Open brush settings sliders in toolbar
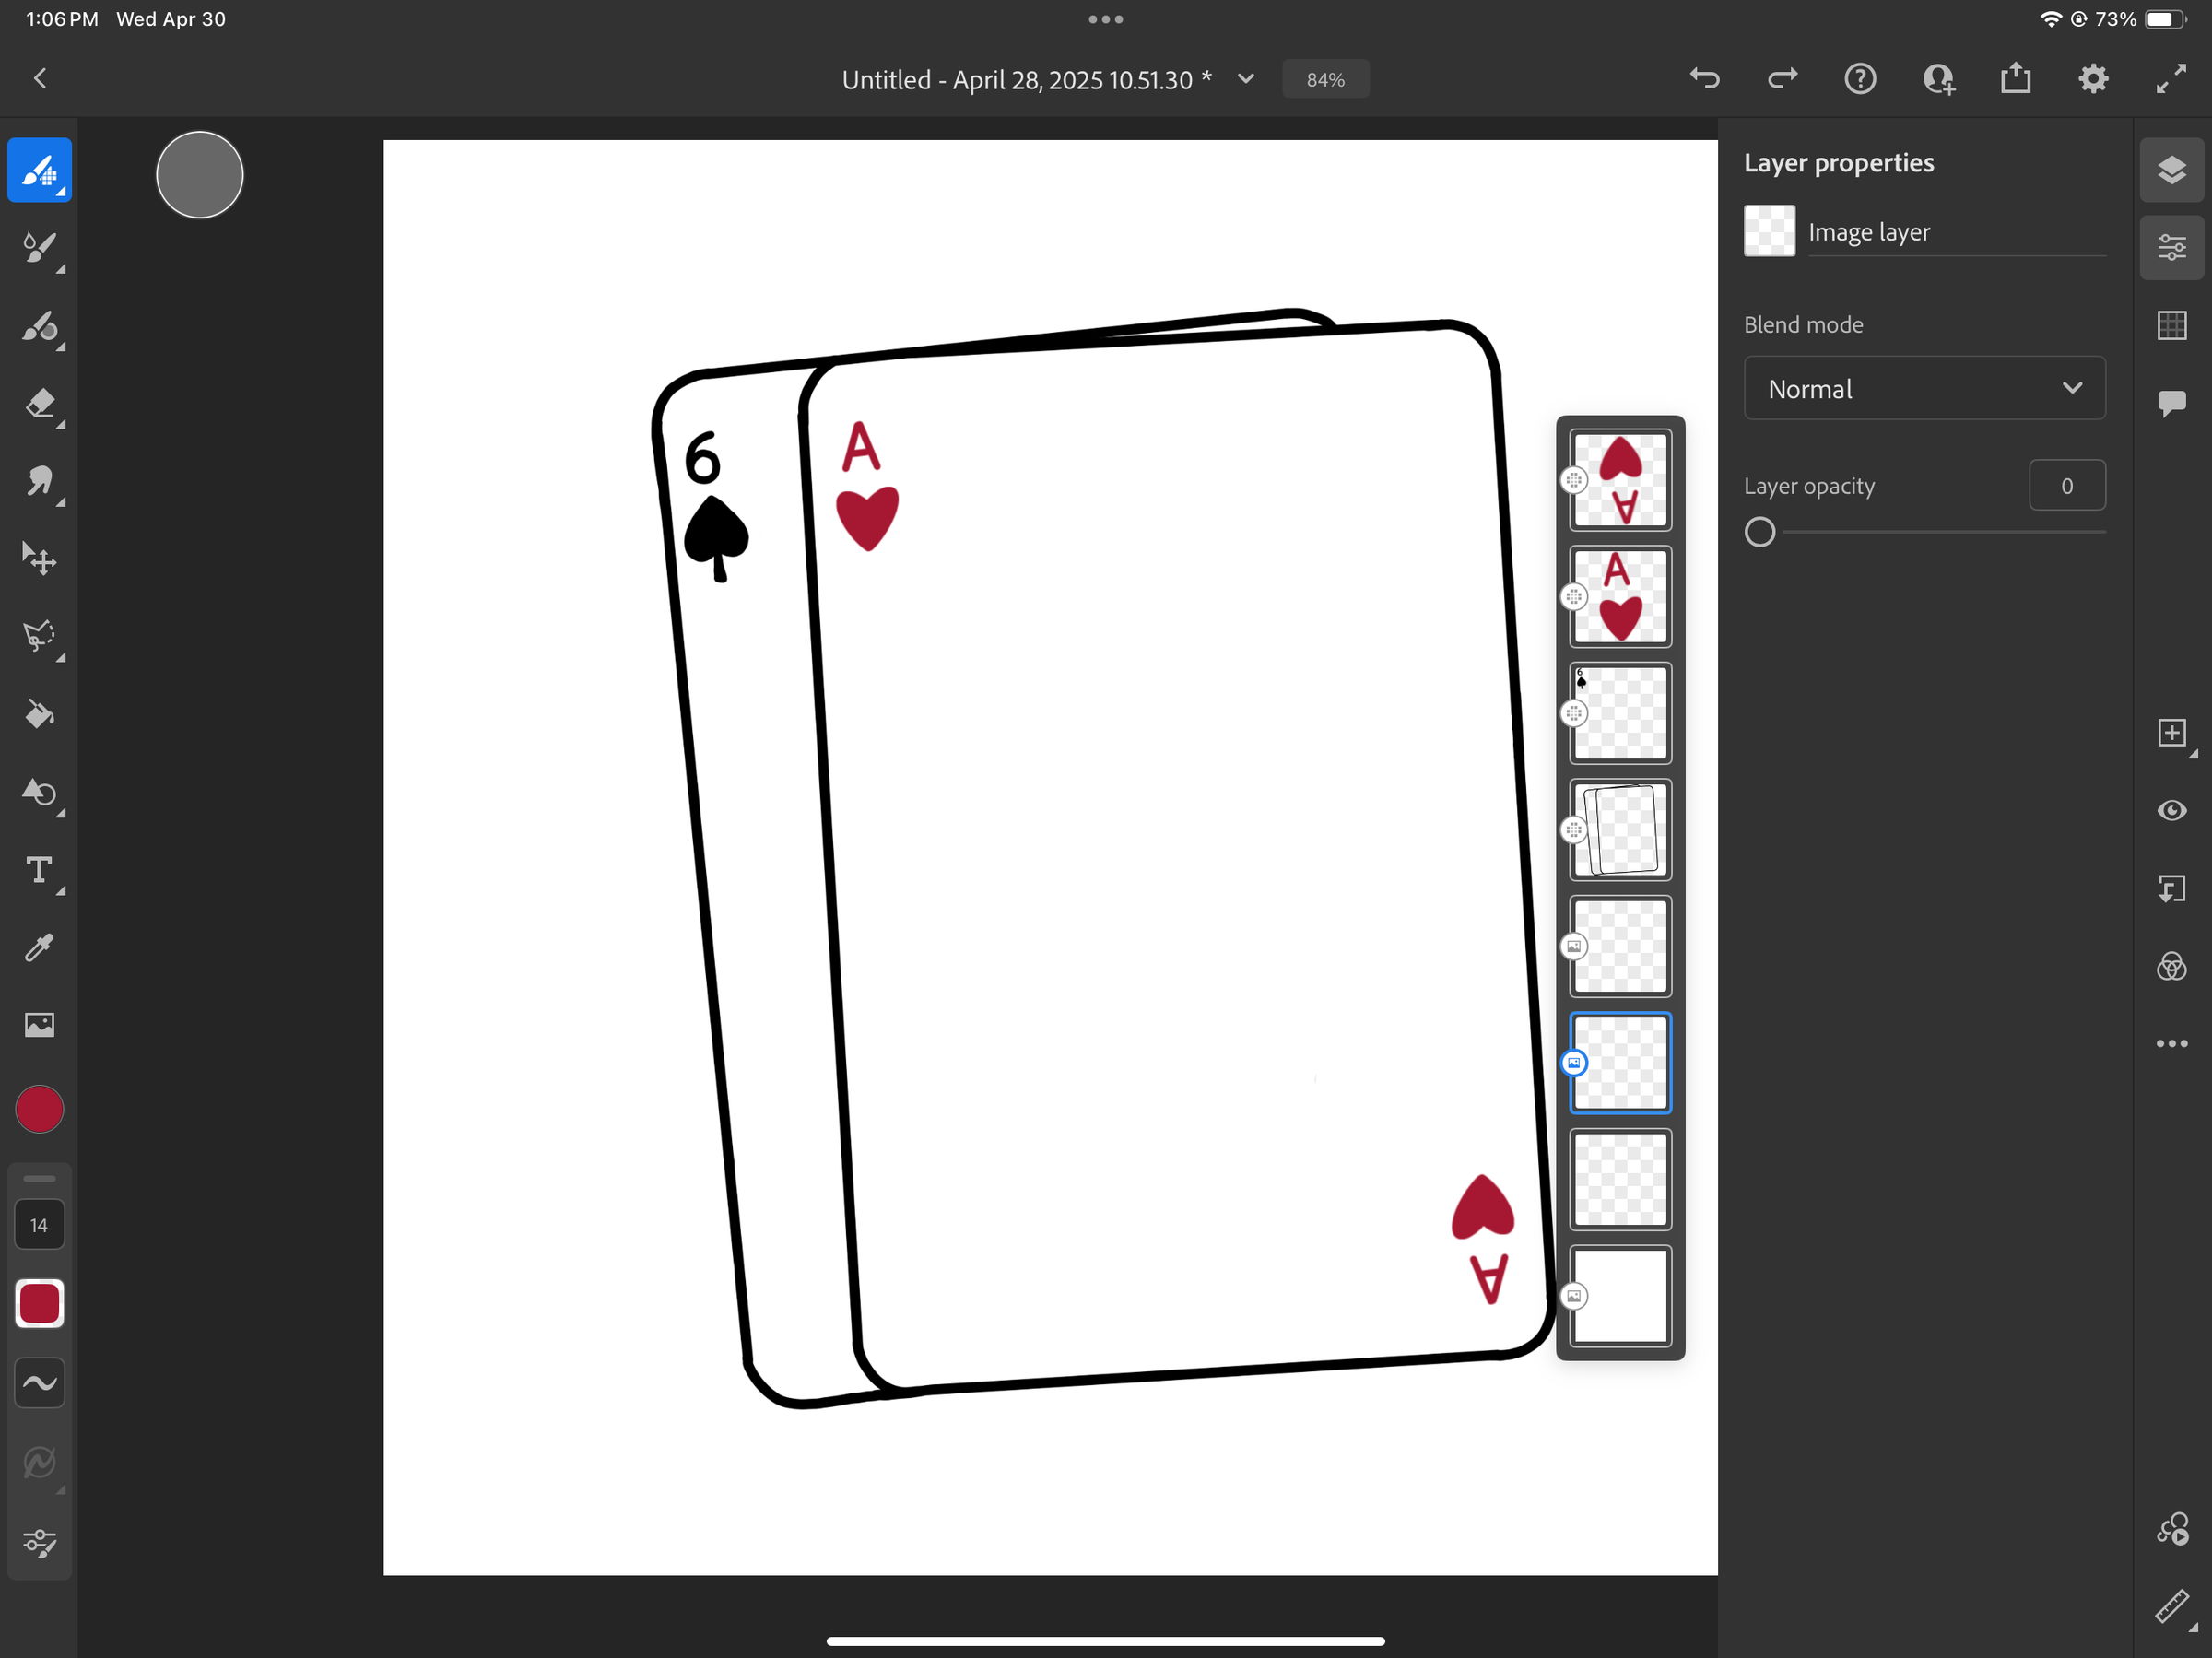Image resolution: width=2212 pixels, height=1658 pixels. tap(40, 1543)
